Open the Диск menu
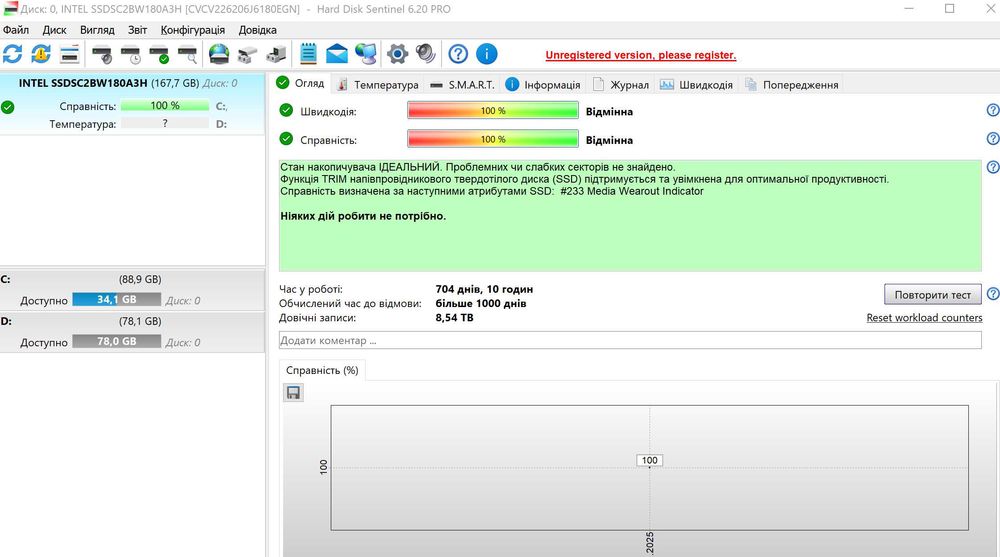The width and height of the screenshot is (1000, 557). click(x=55, y=30)
